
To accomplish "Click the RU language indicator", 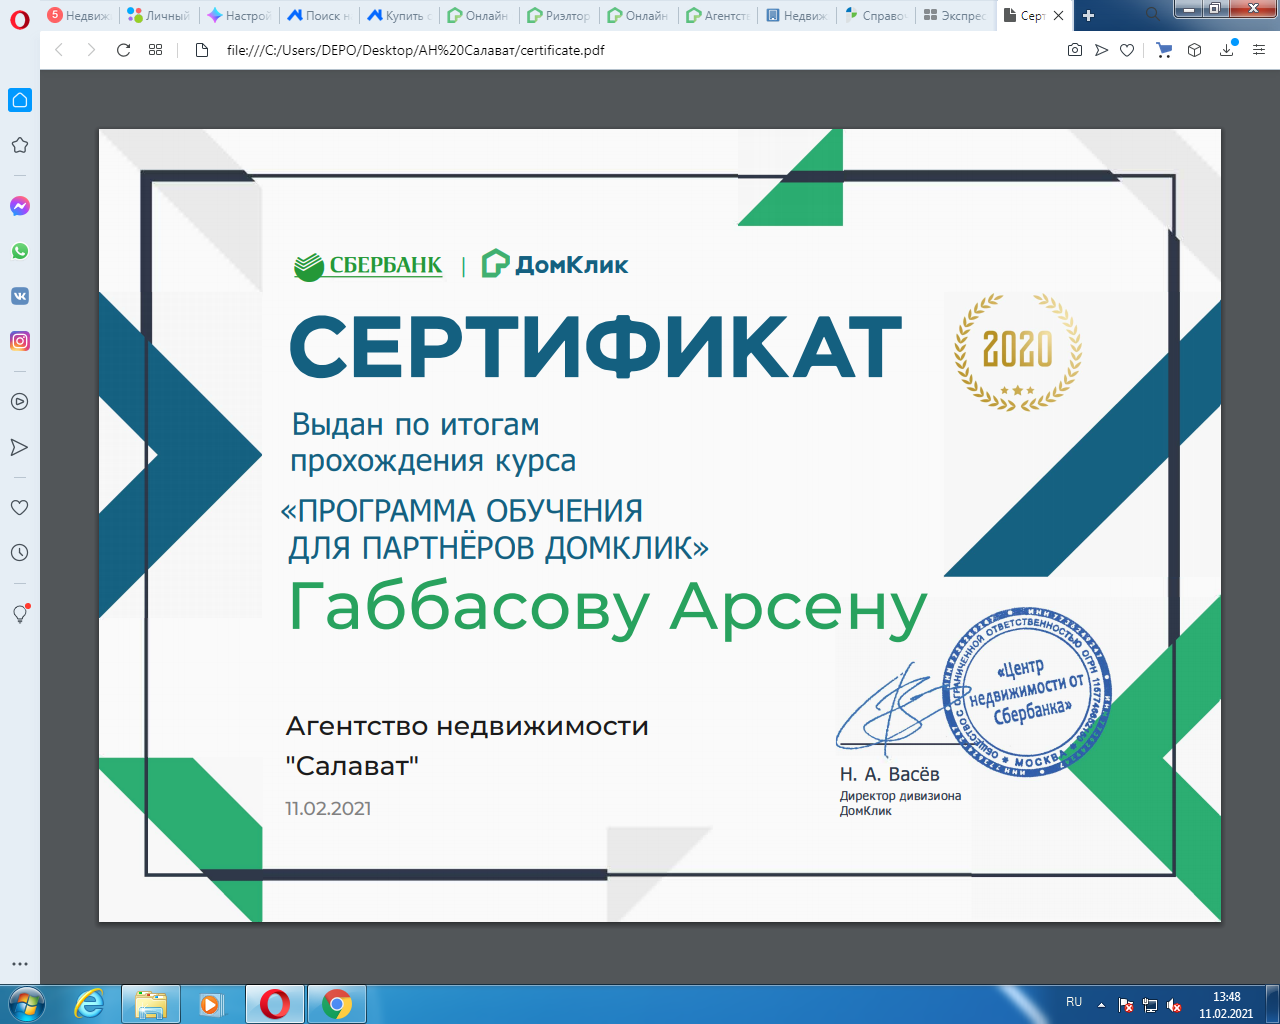I will tap(1074, 1002).
